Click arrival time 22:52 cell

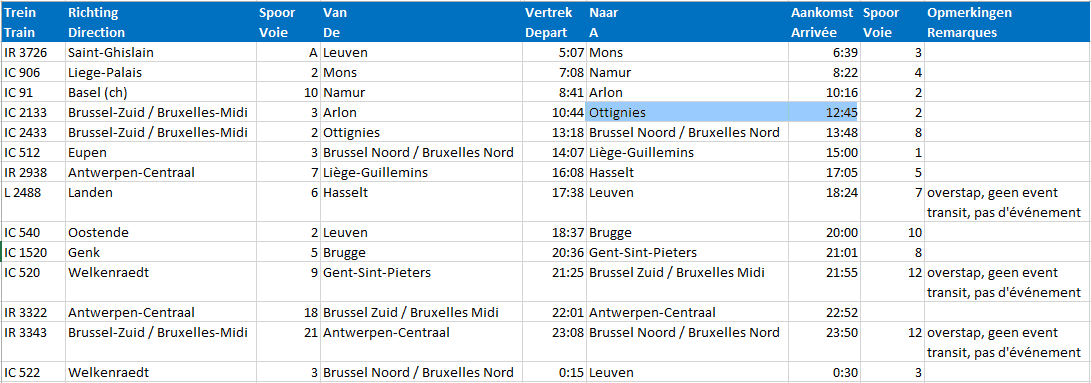click(x=825, y=313)
